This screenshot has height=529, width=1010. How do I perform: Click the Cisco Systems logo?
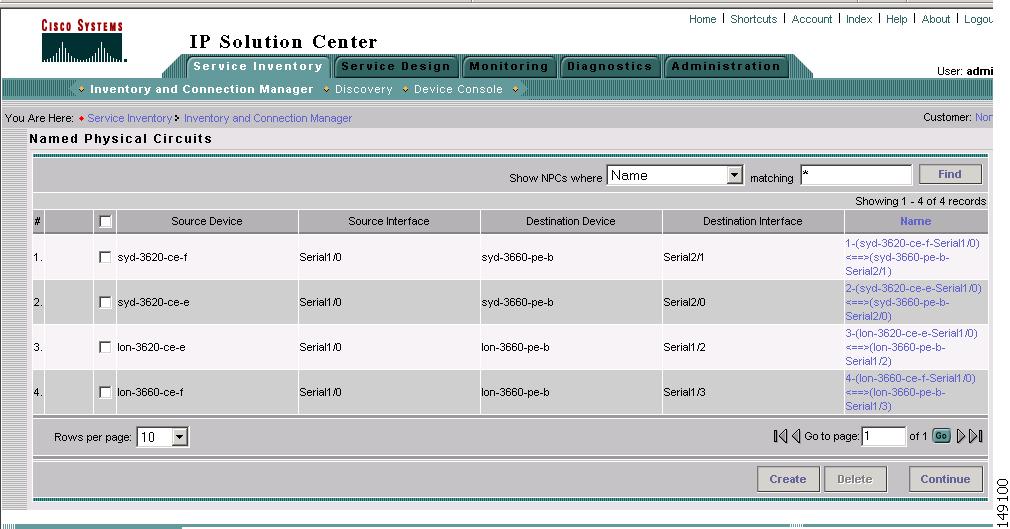[x=82, y=41]
